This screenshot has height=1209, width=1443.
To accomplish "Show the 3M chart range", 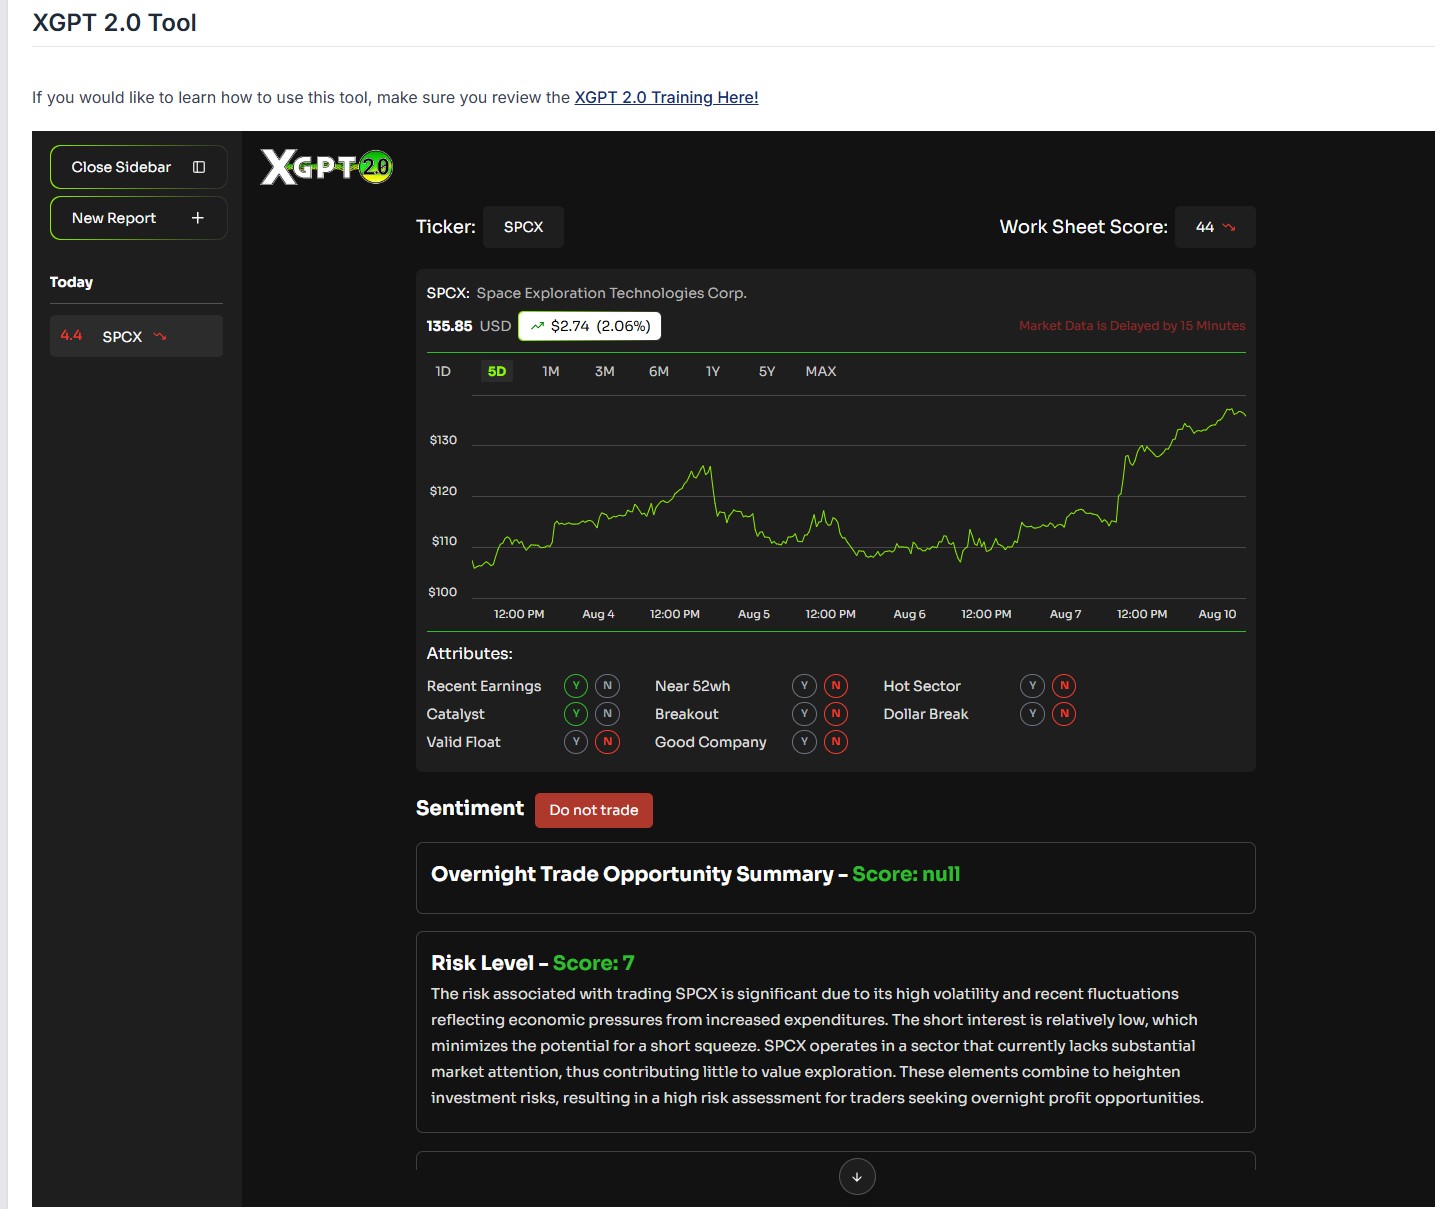I will click(x=605, y=371).
